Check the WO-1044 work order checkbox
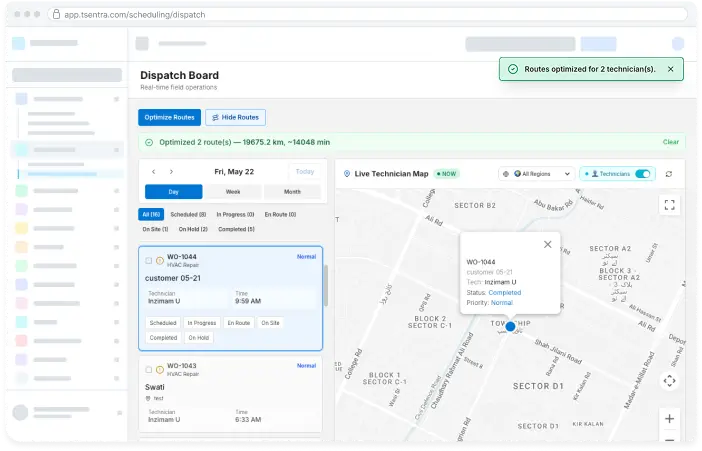Screen dimensions: 702x451 click(x=149, y=261)
